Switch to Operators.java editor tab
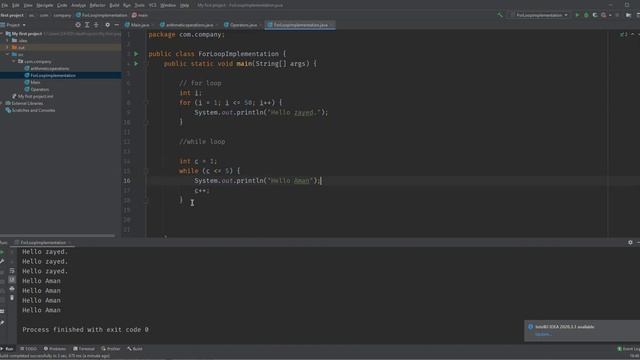This screenshot has height=360, width=640. 243,25
